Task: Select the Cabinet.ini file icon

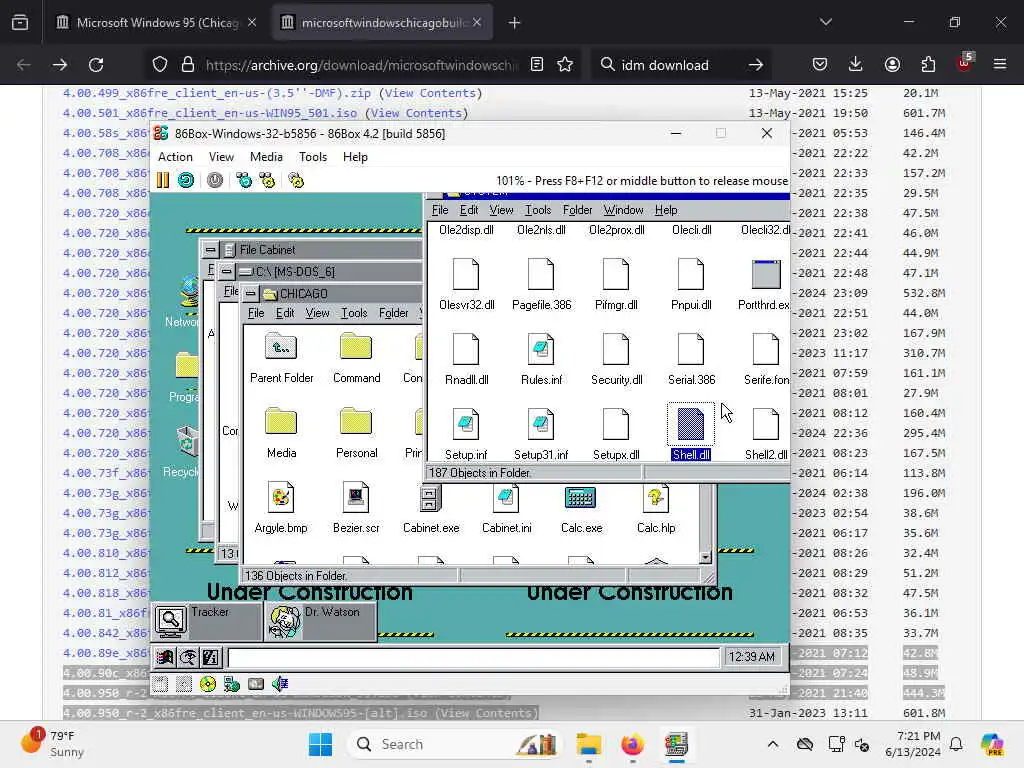Action: (x=506, y=498)
